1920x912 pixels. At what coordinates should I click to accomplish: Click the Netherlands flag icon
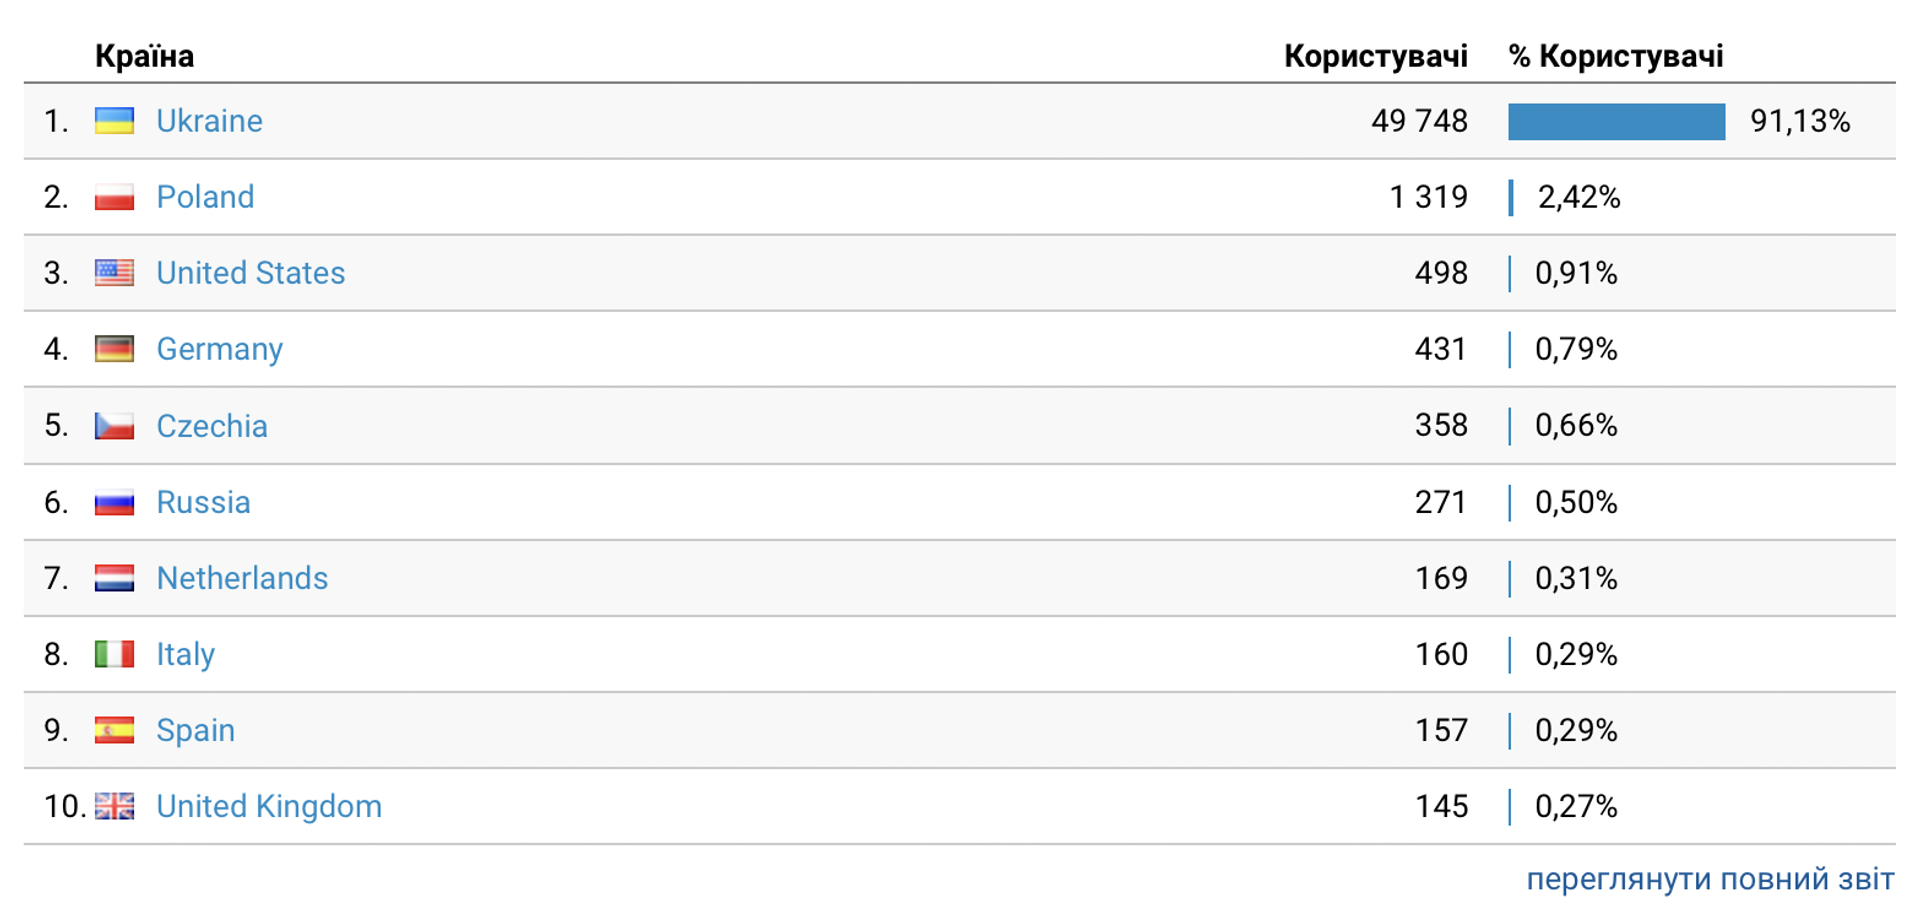pyautogui.click(x=114, y=578)
